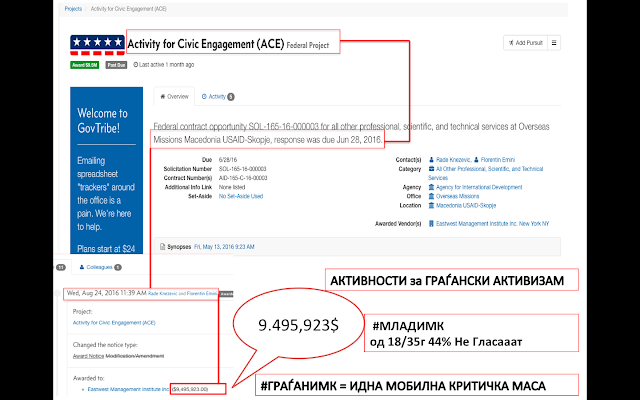Click the star-spangled flag project logo
Viewport: 640px width, 400px height.
(x=97, y=45)
